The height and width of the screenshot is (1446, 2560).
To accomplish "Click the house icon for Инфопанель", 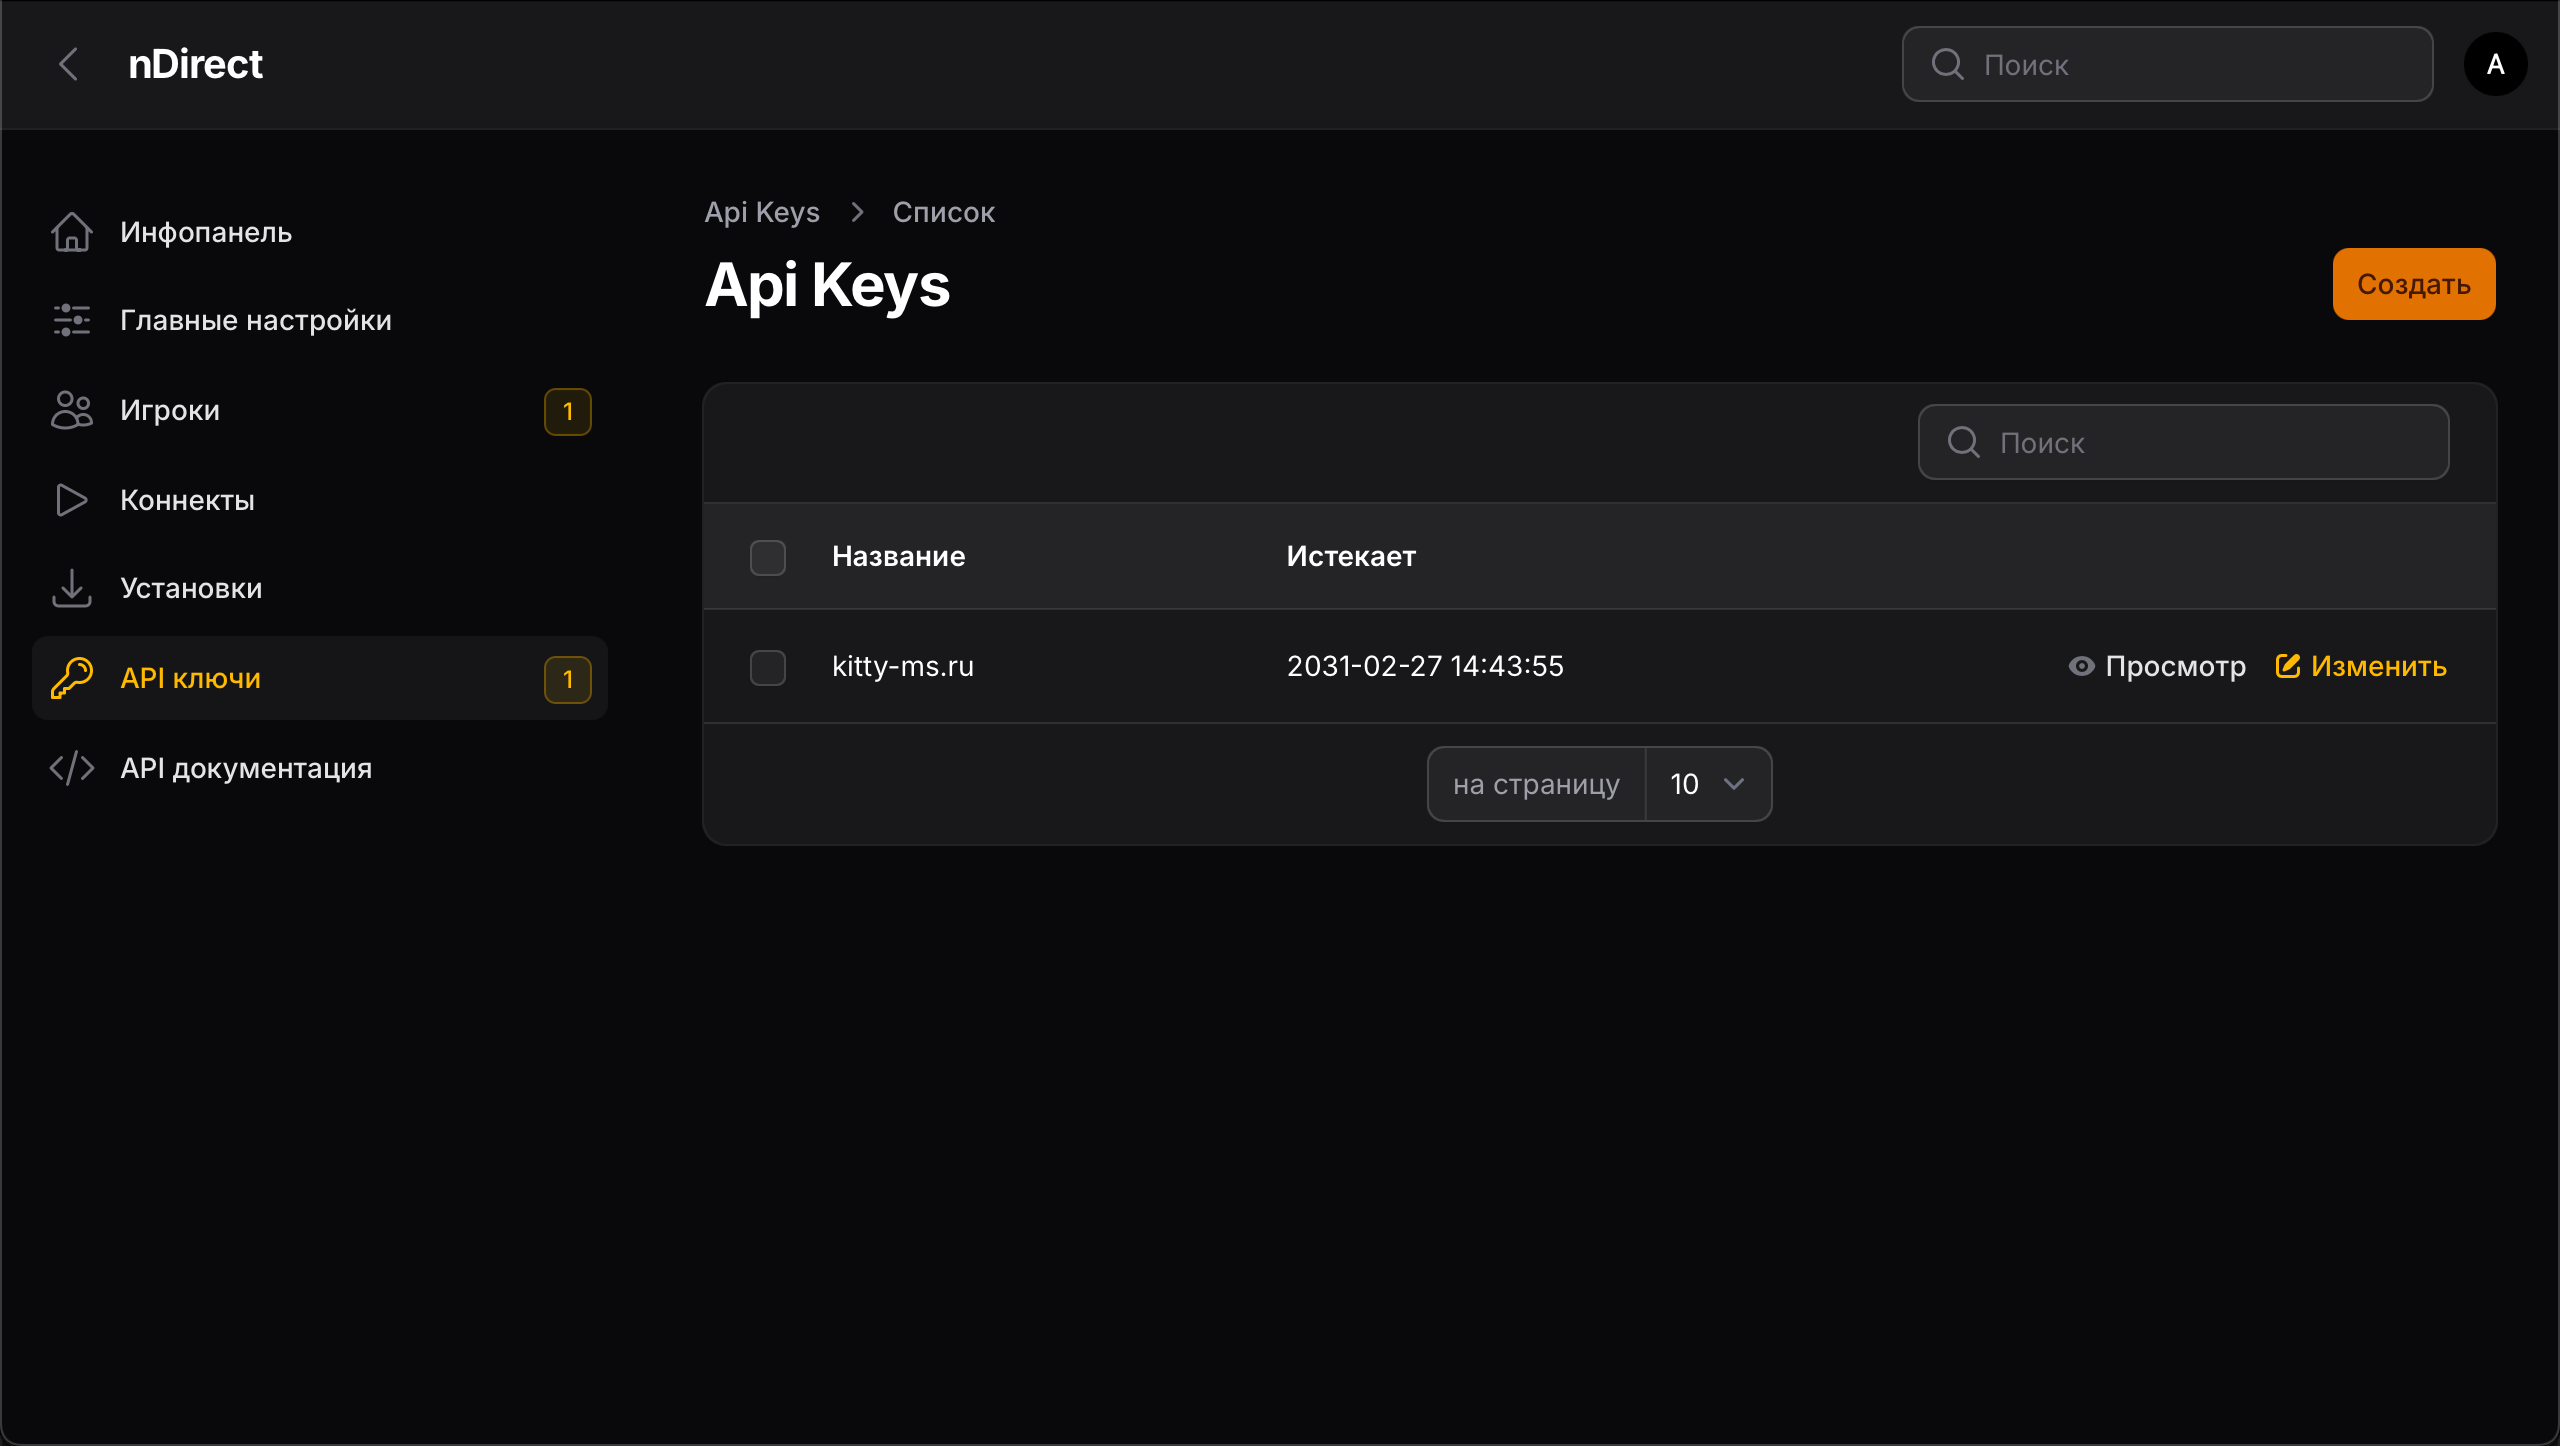I will (x=72, y=232).
